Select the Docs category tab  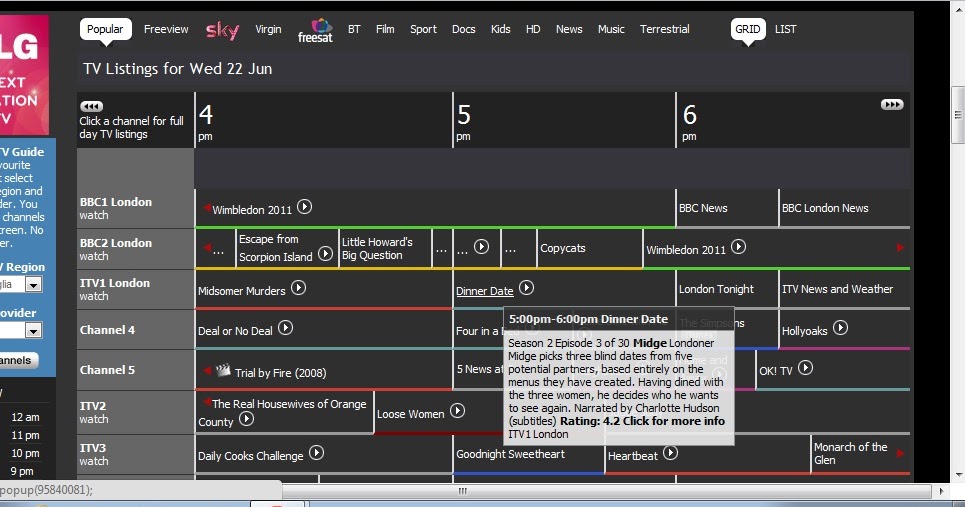(x=463, y=29)
